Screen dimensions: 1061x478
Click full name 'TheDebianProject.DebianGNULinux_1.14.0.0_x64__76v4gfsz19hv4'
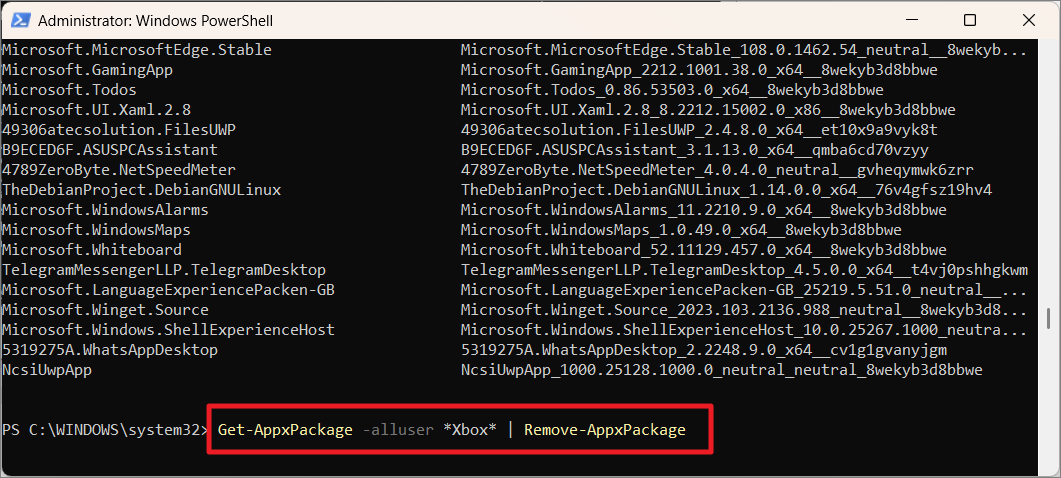pos(726,190)
